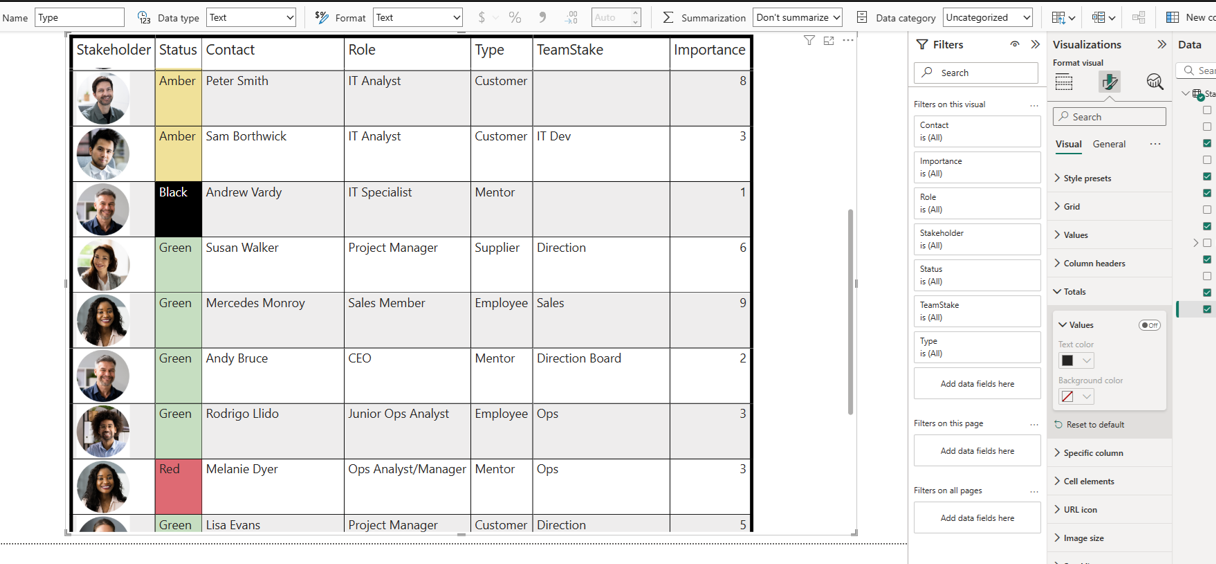Collapse the Filters pane with double chevron

point(1035,45)
